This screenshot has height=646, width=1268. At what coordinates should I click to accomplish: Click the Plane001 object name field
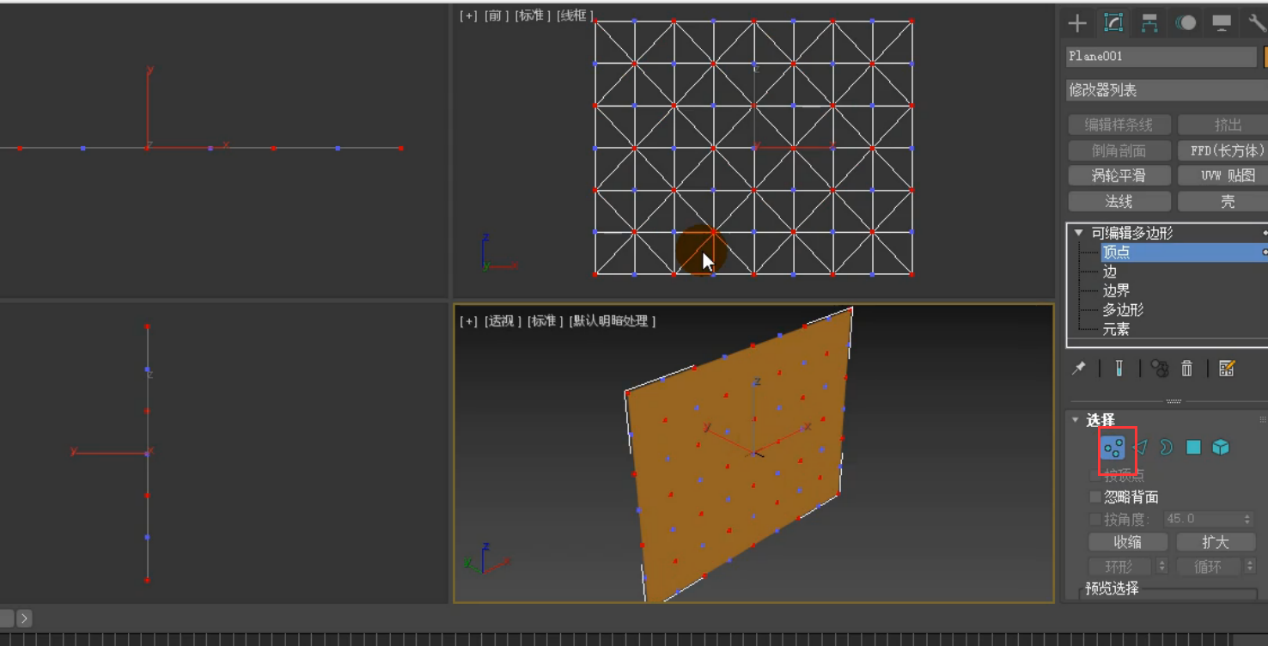(x=1160, y=56)
